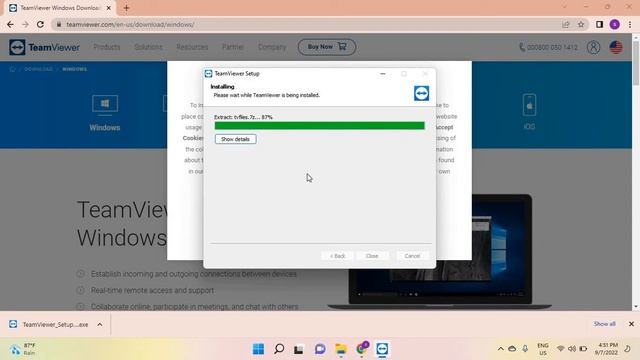Click the Close button in setup dialog
The image size is (640, 360).
372,256
